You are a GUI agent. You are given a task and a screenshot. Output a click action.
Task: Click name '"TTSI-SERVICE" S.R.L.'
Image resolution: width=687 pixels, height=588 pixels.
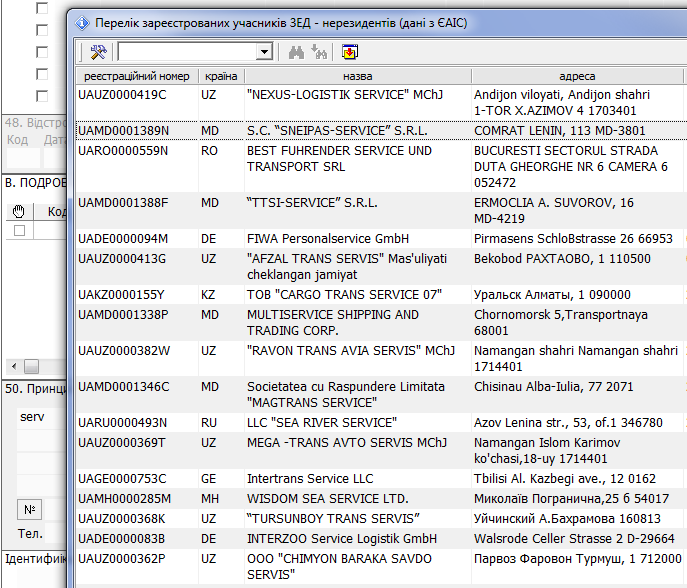[x=312, y=203]
